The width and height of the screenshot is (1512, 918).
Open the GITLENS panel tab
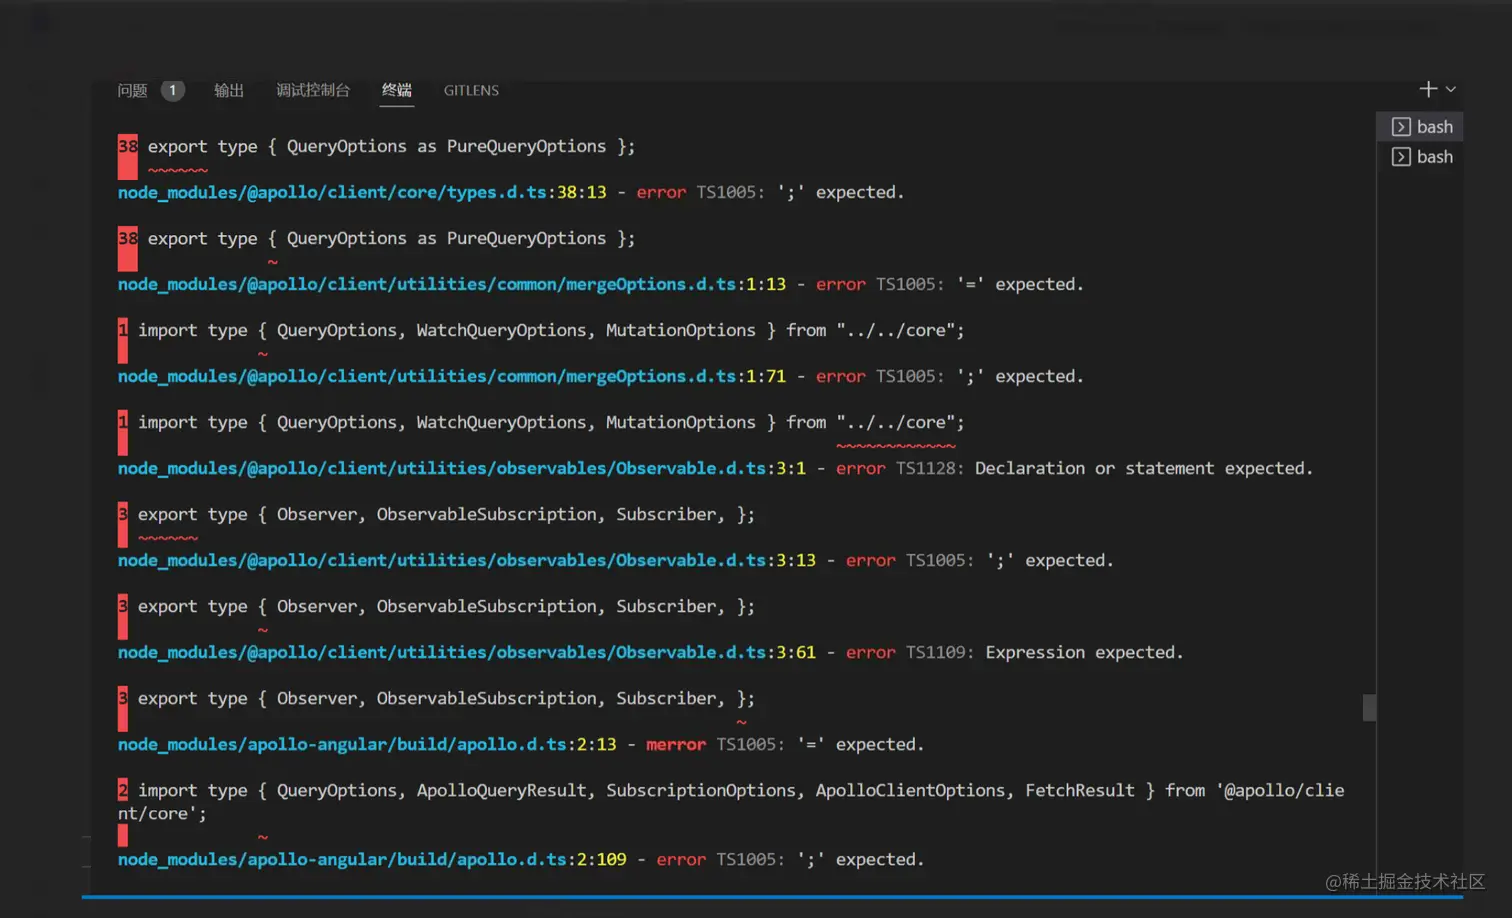pos(471,90)
